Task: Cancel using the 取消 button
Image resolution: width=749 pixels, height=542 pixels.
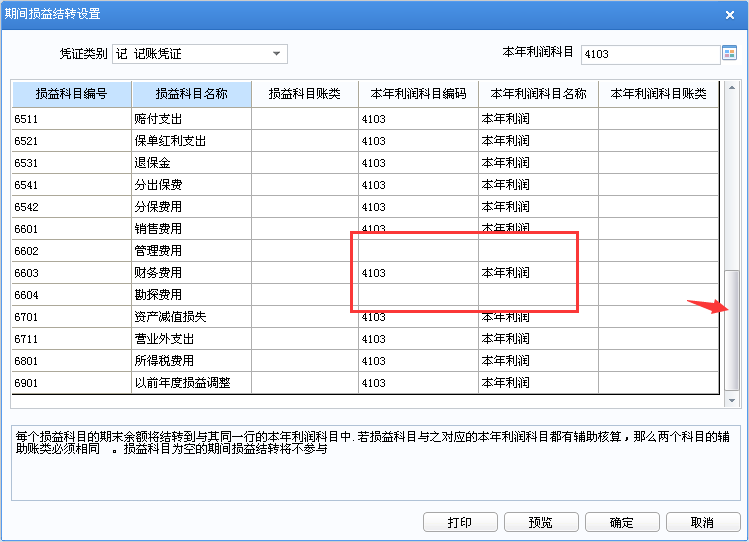Action: (x=702, y=522)
